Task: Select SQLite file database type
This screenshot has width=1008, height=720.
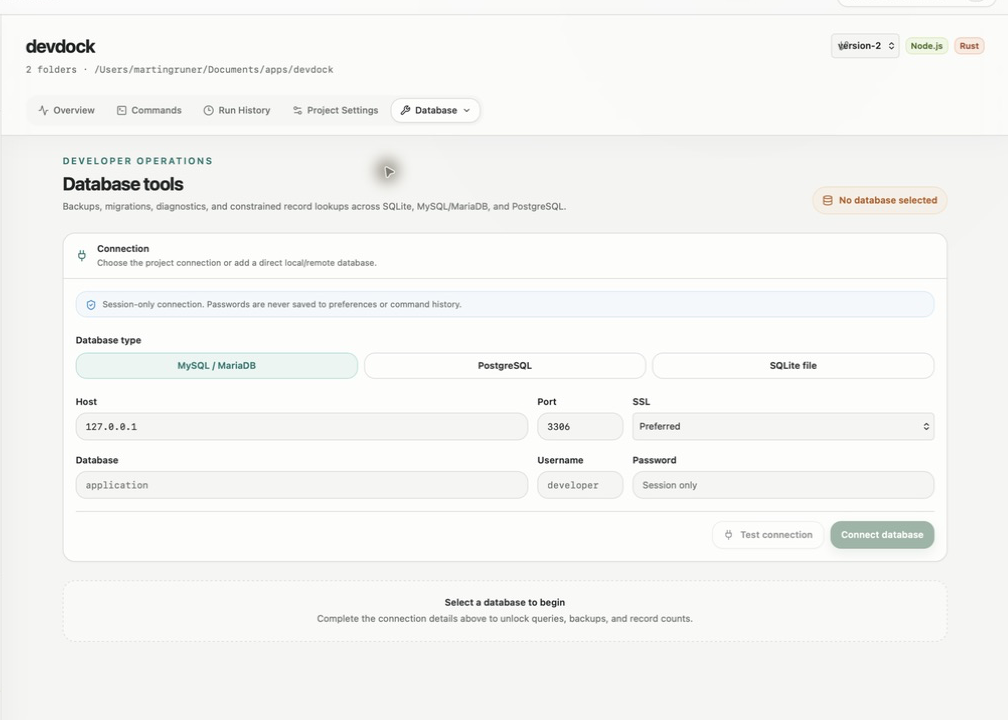Action: (793, 366)
